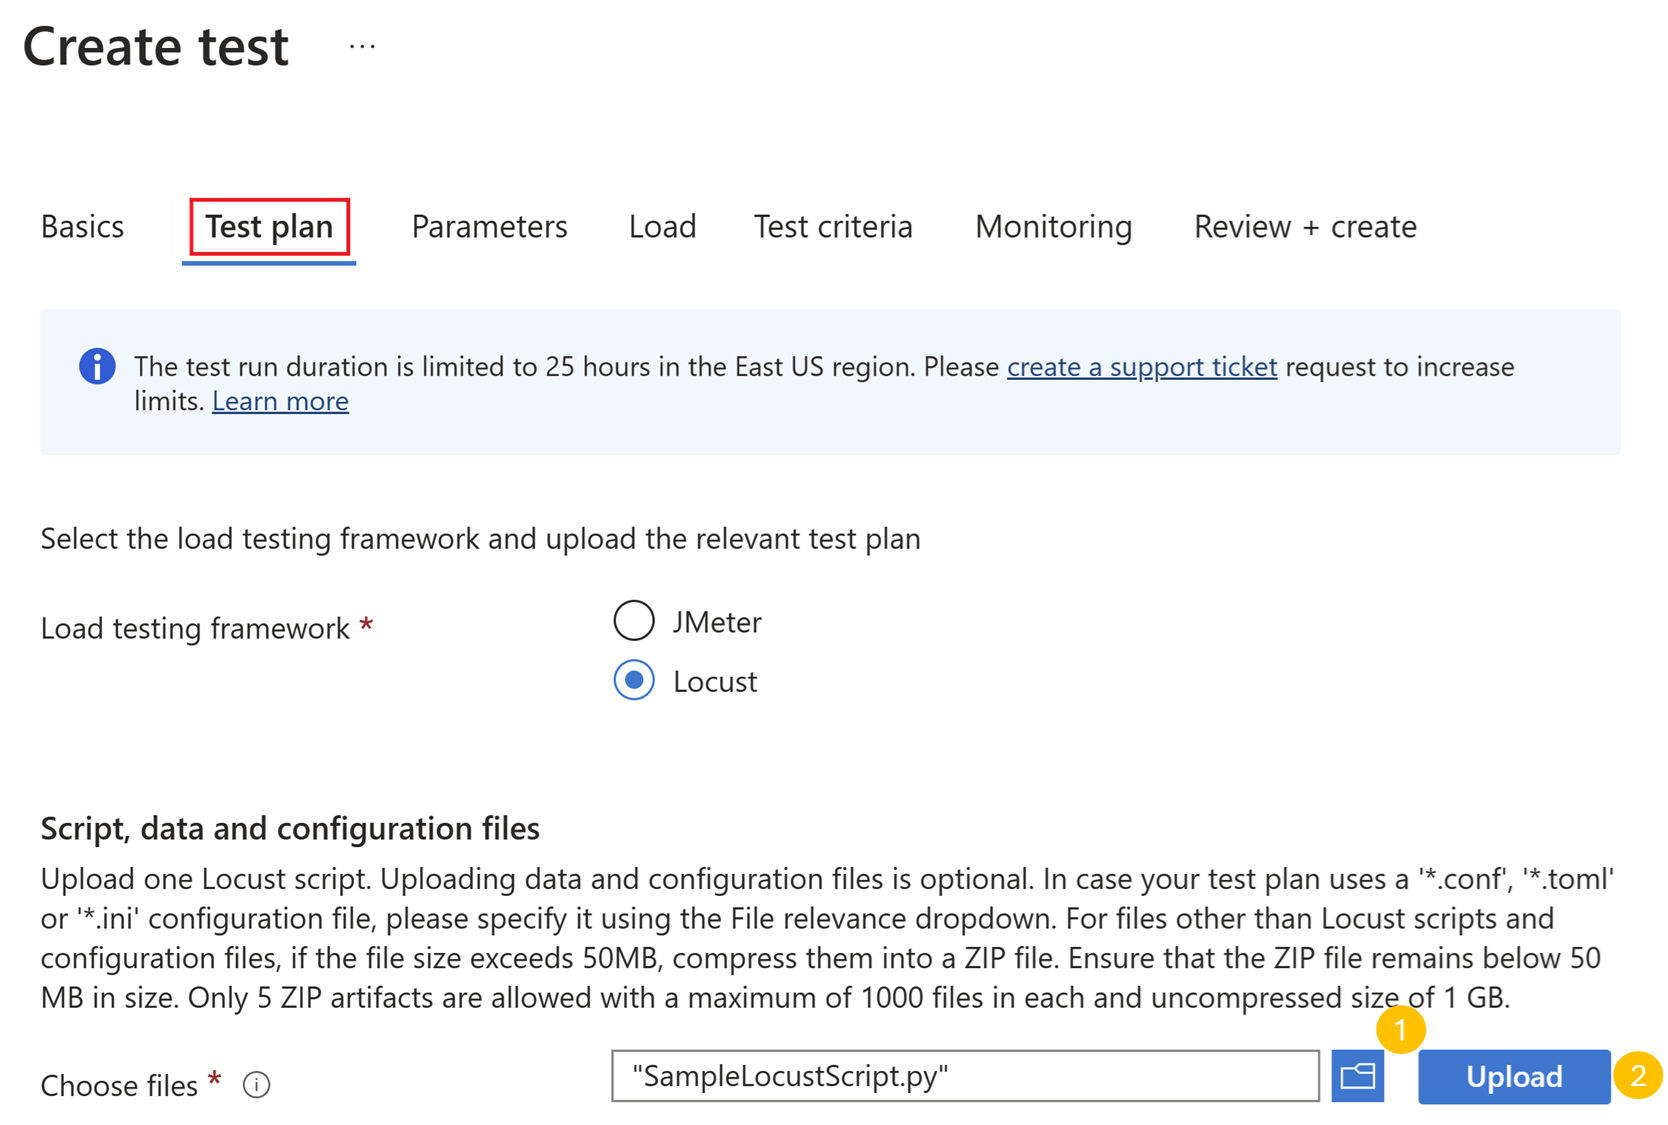Navigate to the Monitoring tab
This screenshot has height=1125, width=1668.
1052,226
